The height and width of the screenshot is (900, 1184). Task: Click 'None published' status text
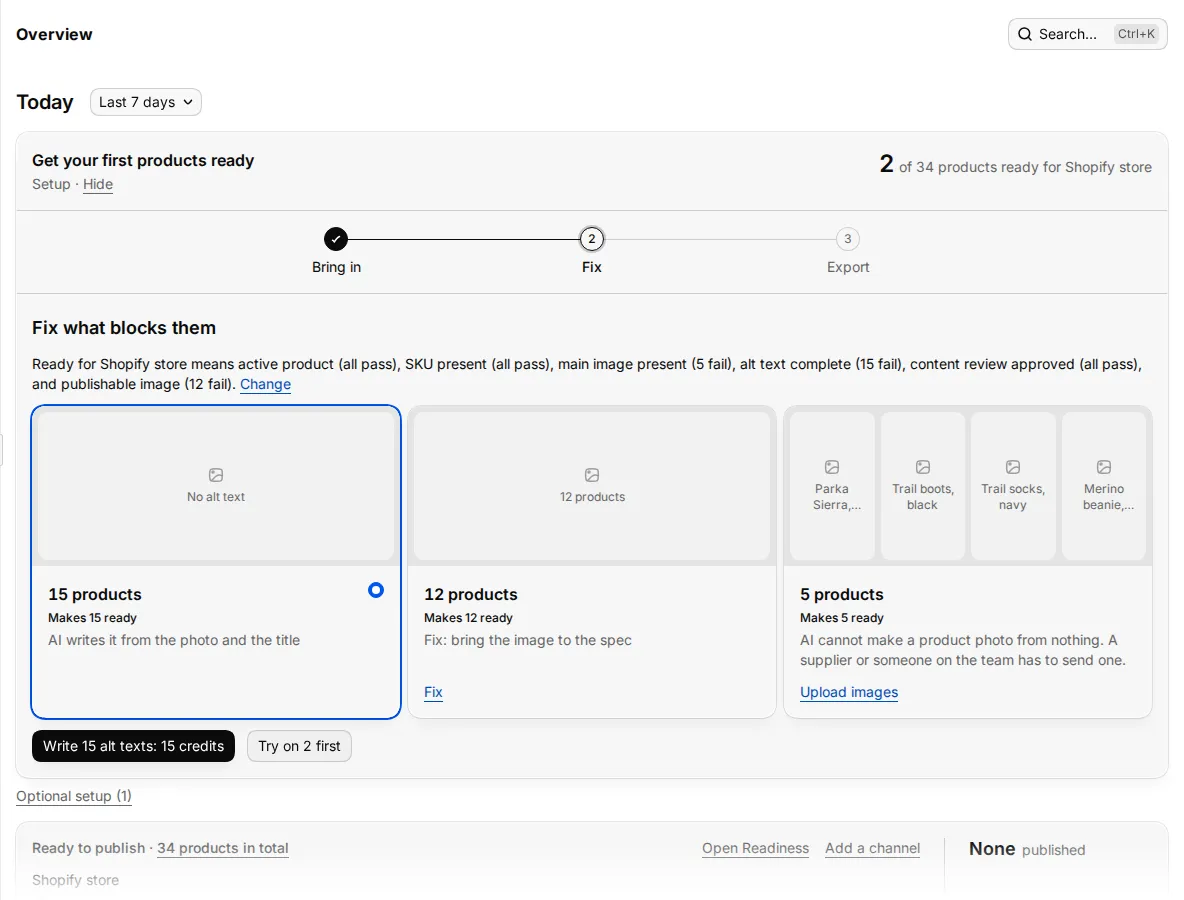(x=1027, y=849)
